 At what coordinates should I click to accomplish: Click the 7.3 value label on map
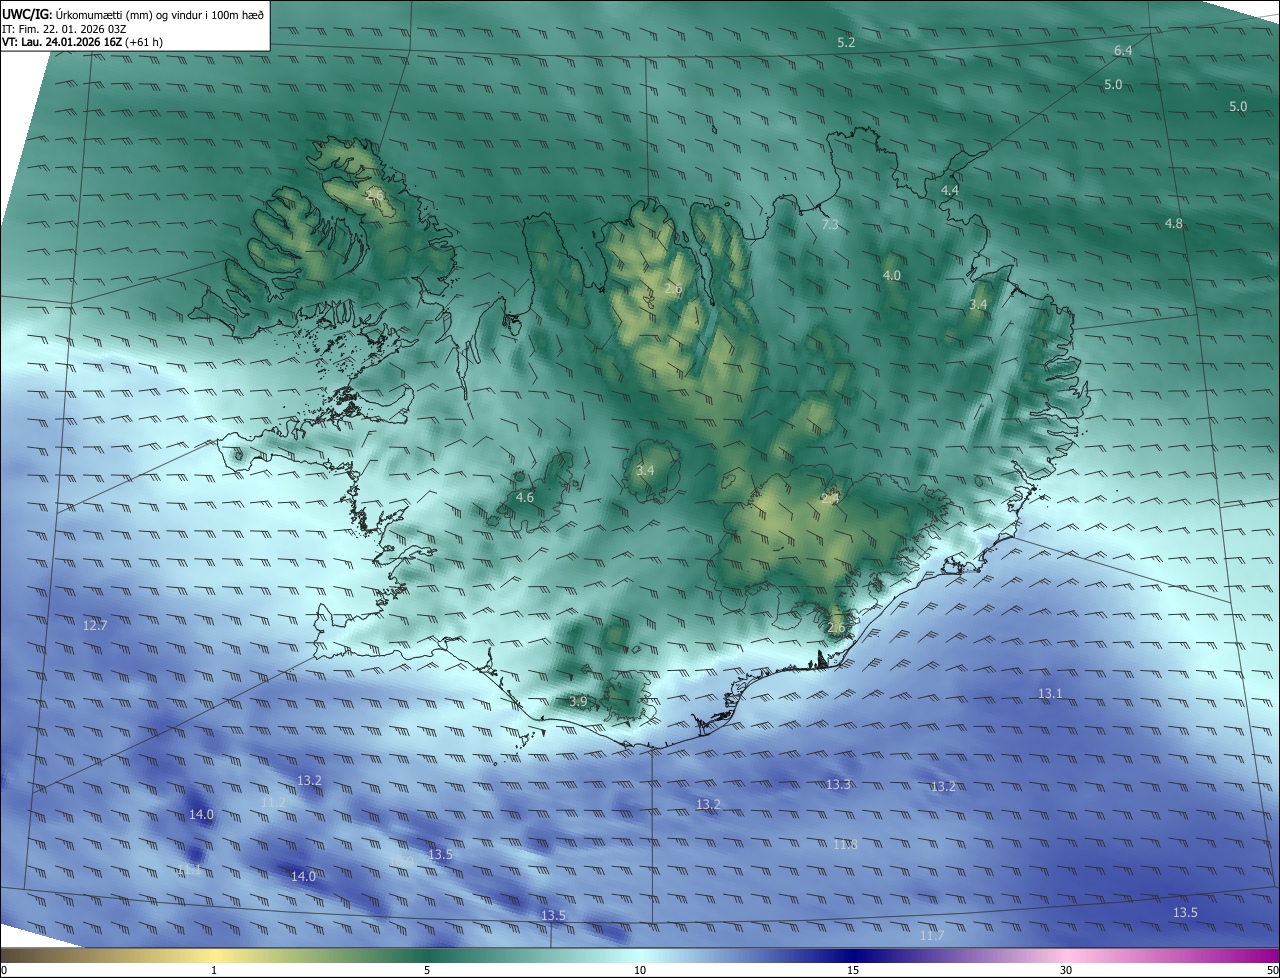[830, 225]
